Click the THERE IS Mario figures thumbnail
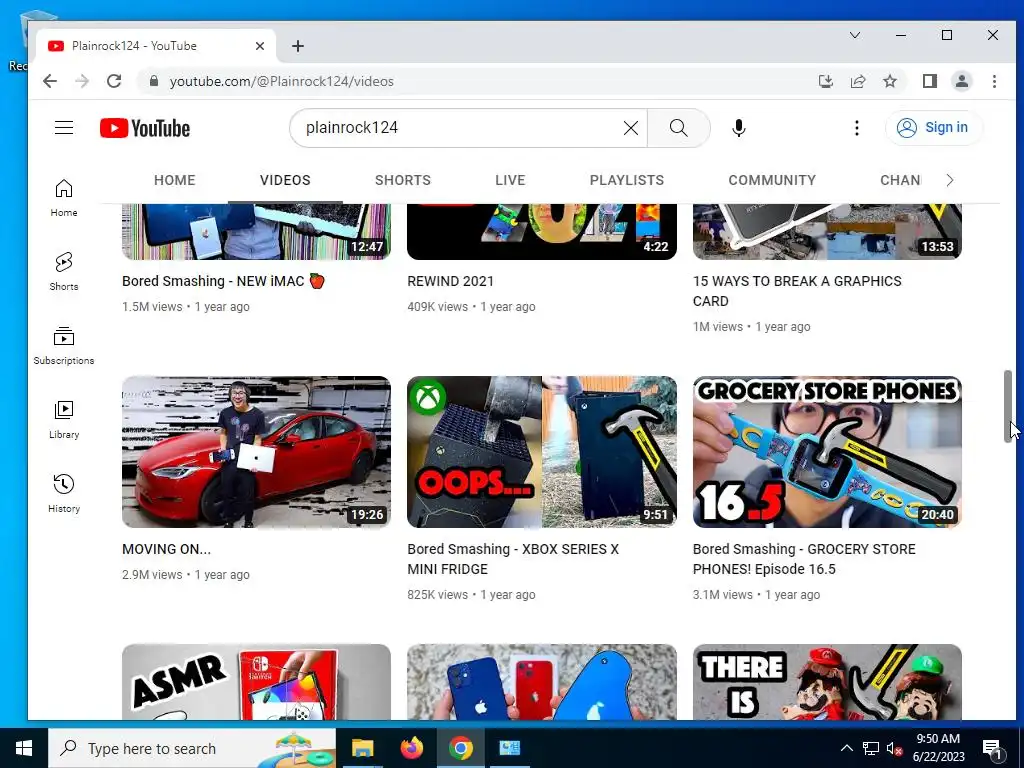 click(x=827, y=682)
